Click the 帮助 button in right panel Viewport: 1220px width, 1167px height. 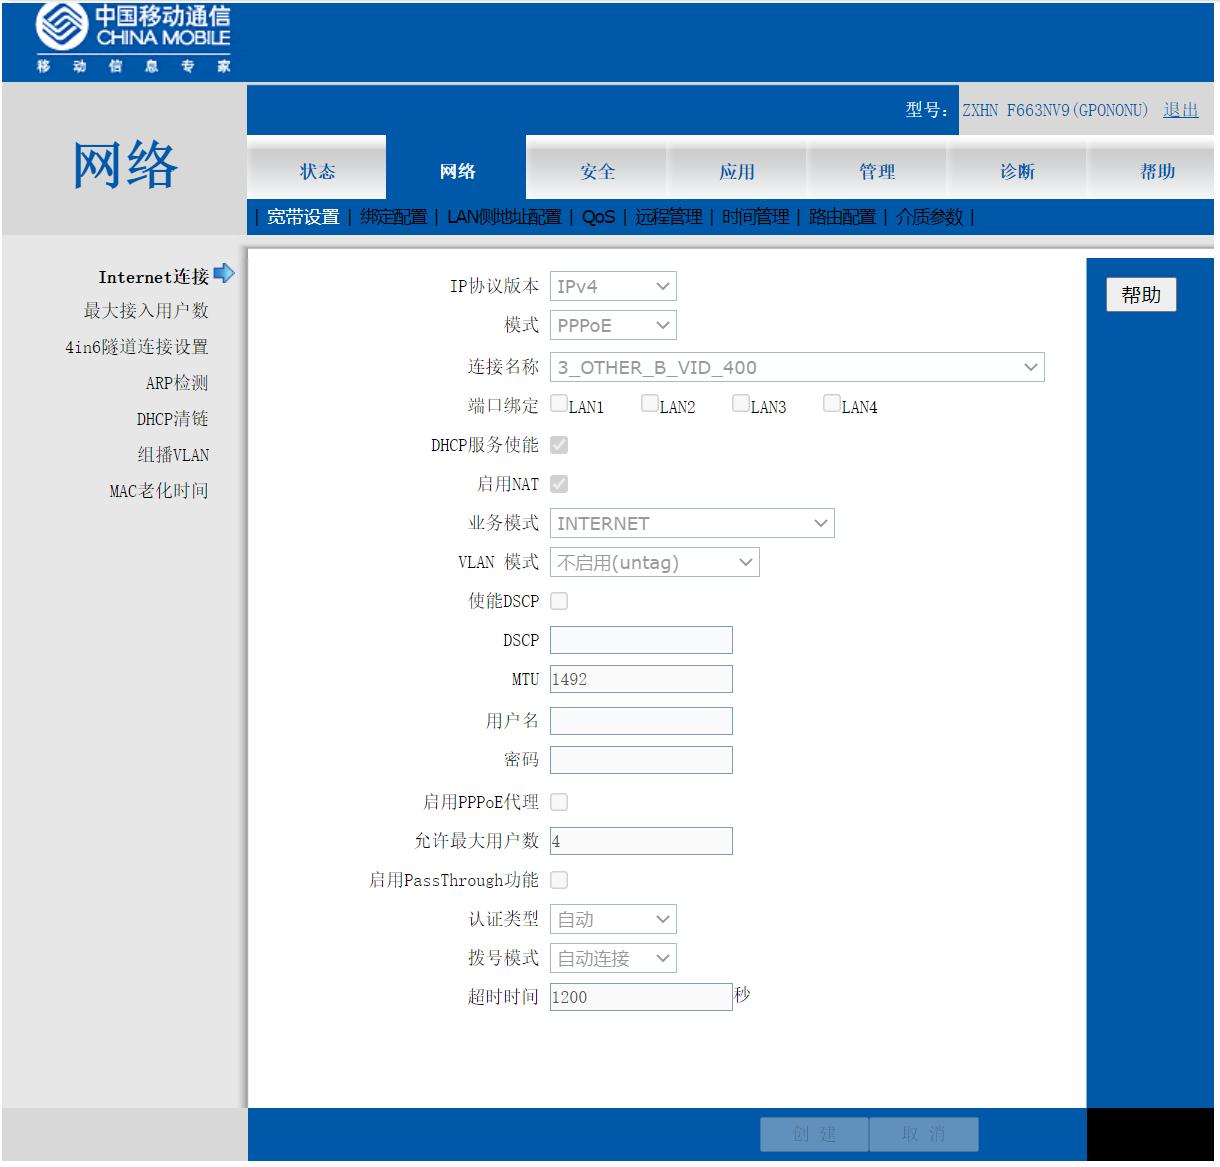[x=1141, y=295]
